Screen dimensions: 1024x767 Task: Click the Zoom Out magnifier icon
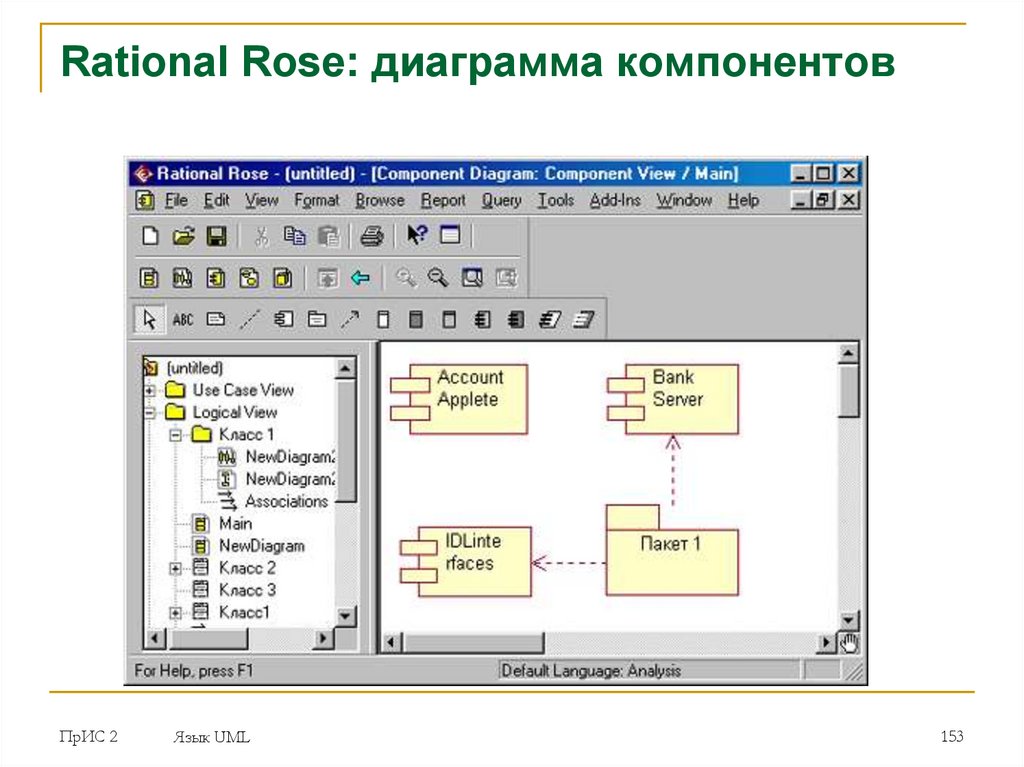[x=438, y=278]
